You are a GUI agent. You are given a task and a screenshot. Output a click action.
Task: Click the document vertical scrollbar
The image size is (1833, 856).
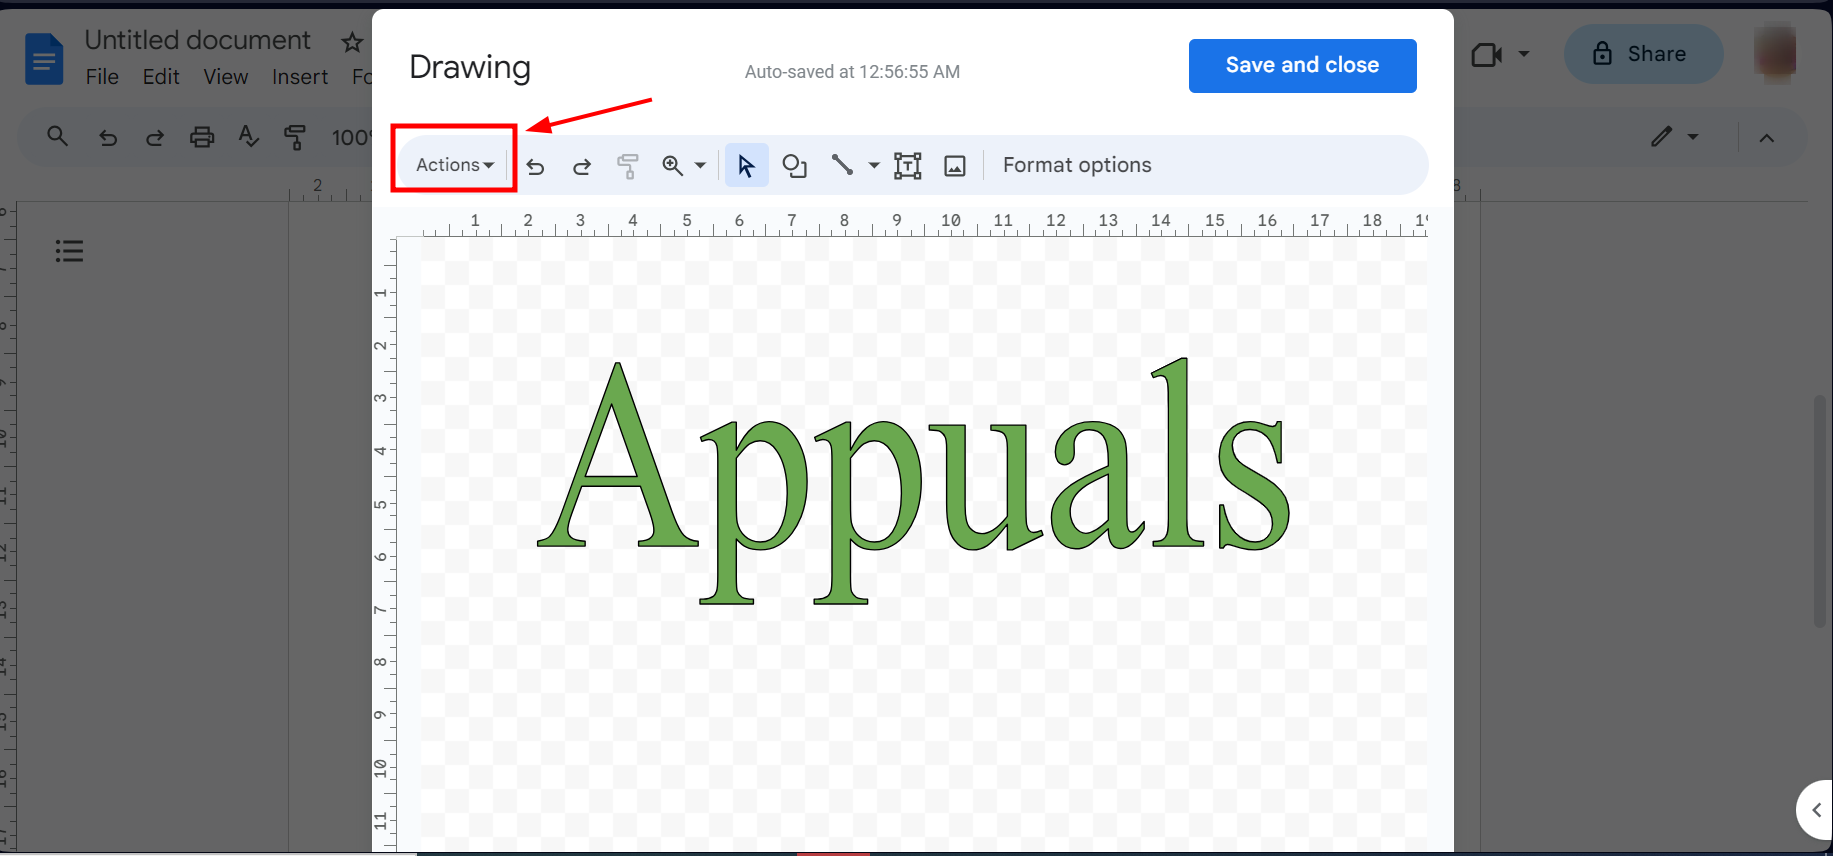[1820, 512]
